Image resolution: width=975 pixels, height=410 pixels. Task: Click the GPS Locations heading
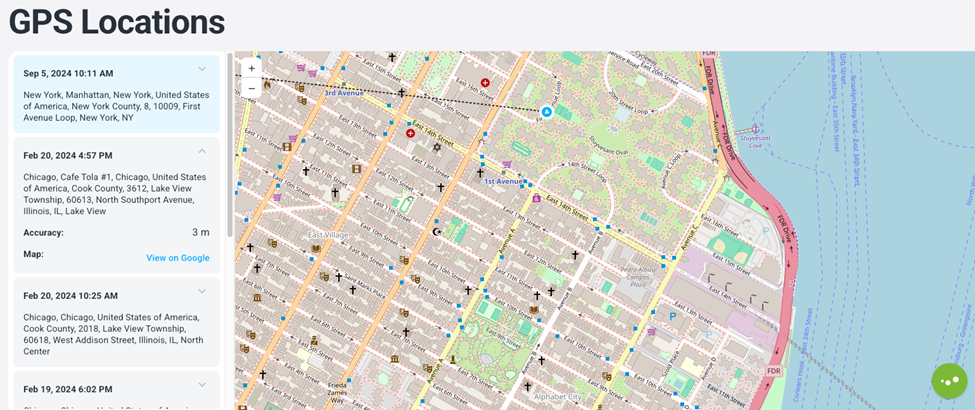[x=117, y=22]
